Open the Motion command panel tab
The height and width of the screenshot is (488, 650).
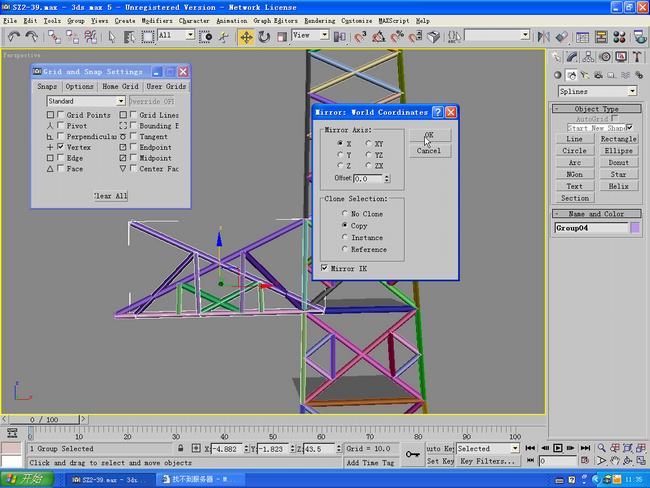[605, 57]
